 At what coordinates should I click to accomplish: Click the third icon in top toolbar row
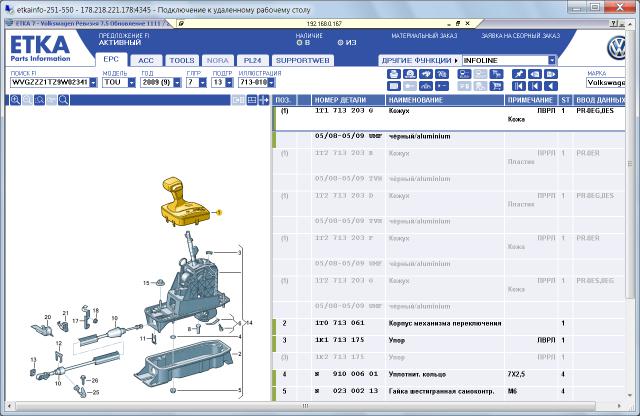pyautogui.click(x=426, y=74)
